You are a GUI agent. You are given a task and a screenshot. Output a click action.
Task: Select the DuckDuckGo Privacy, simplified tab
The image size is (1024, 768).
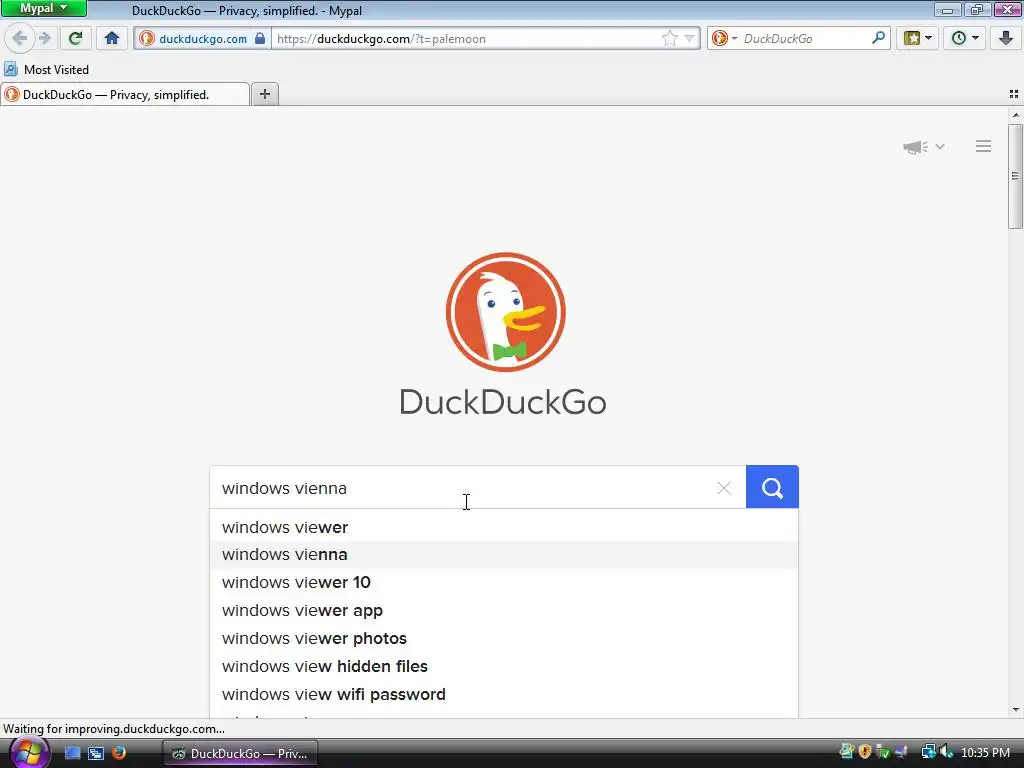(x=125, y=95)
